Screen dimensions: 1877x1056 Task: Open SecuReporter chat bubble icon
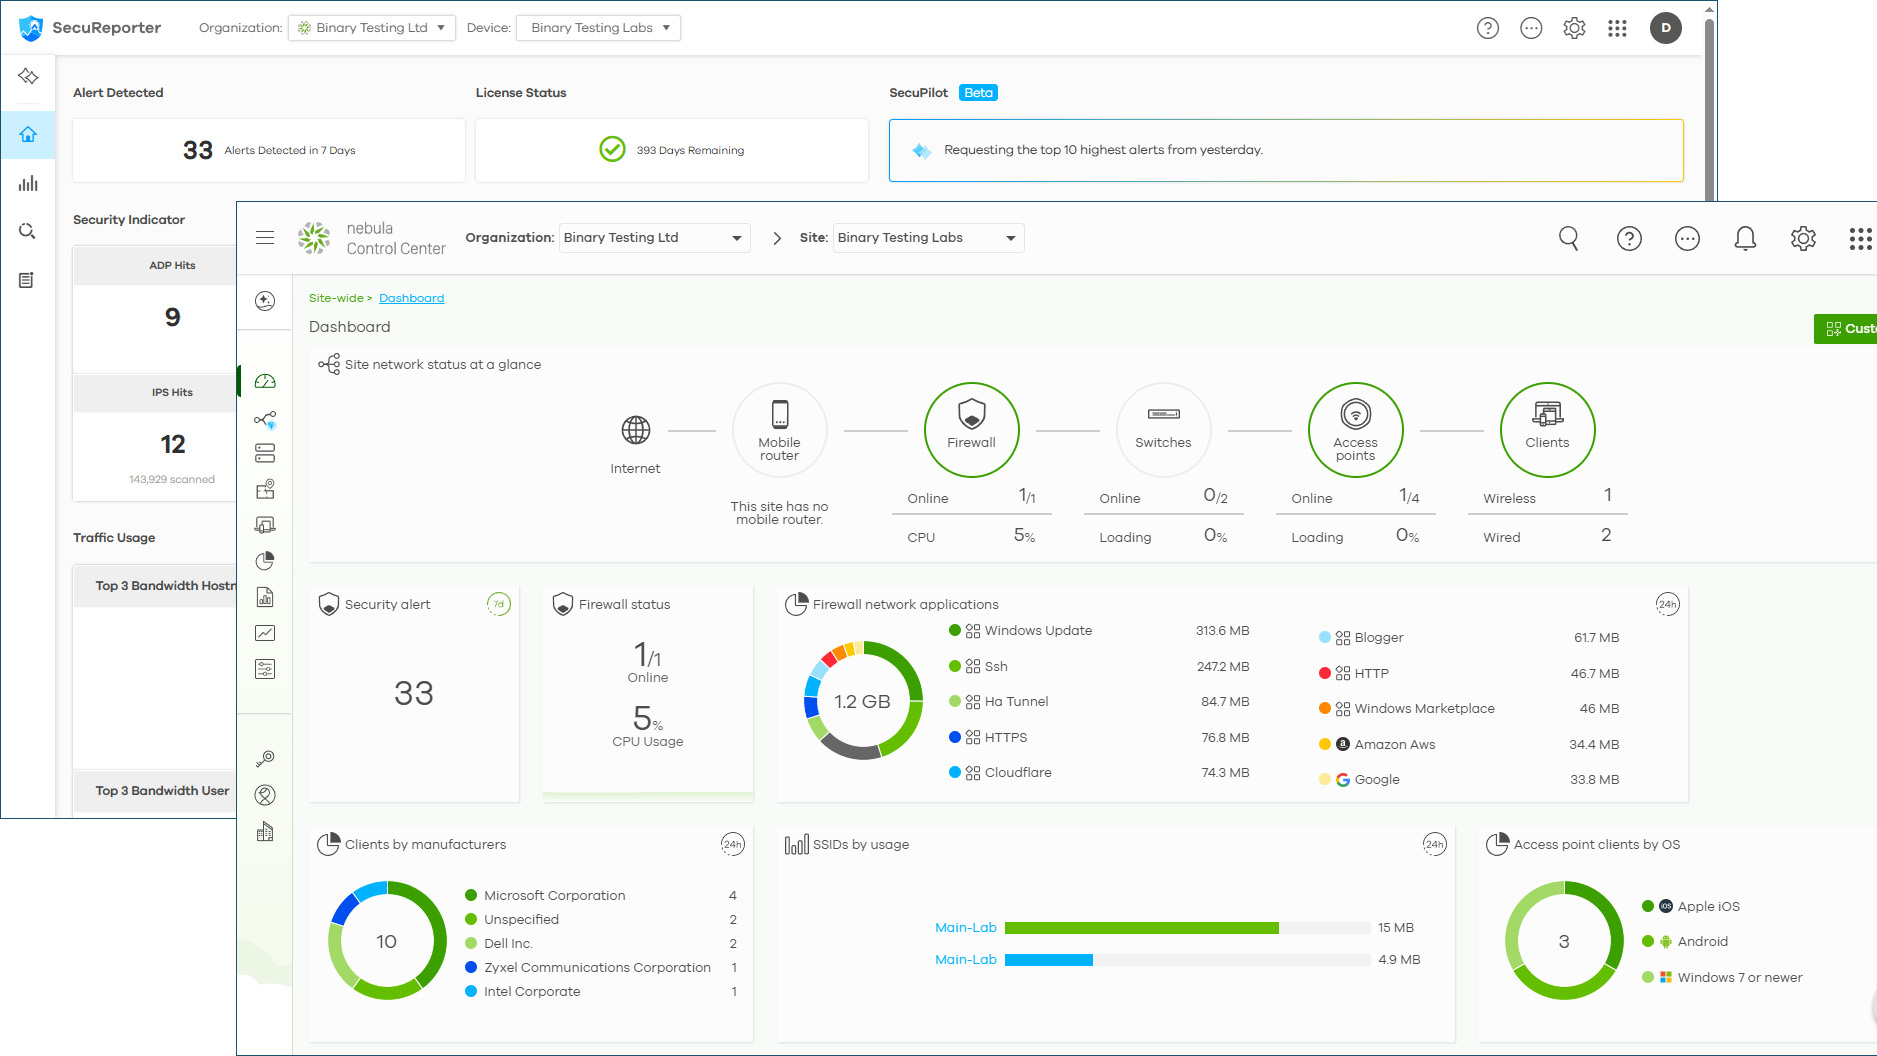(1531, 28)
